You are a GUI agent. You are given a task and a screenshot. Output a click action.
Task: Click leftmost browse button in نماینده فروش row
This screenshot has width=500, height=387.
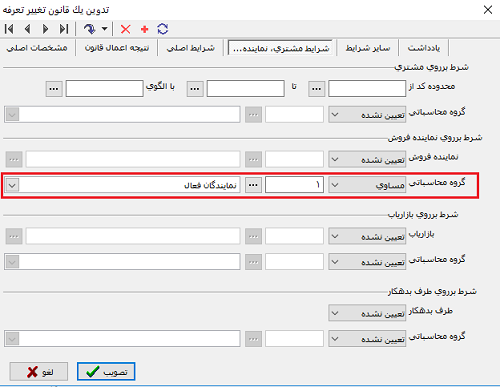click(x=14, y=159)
